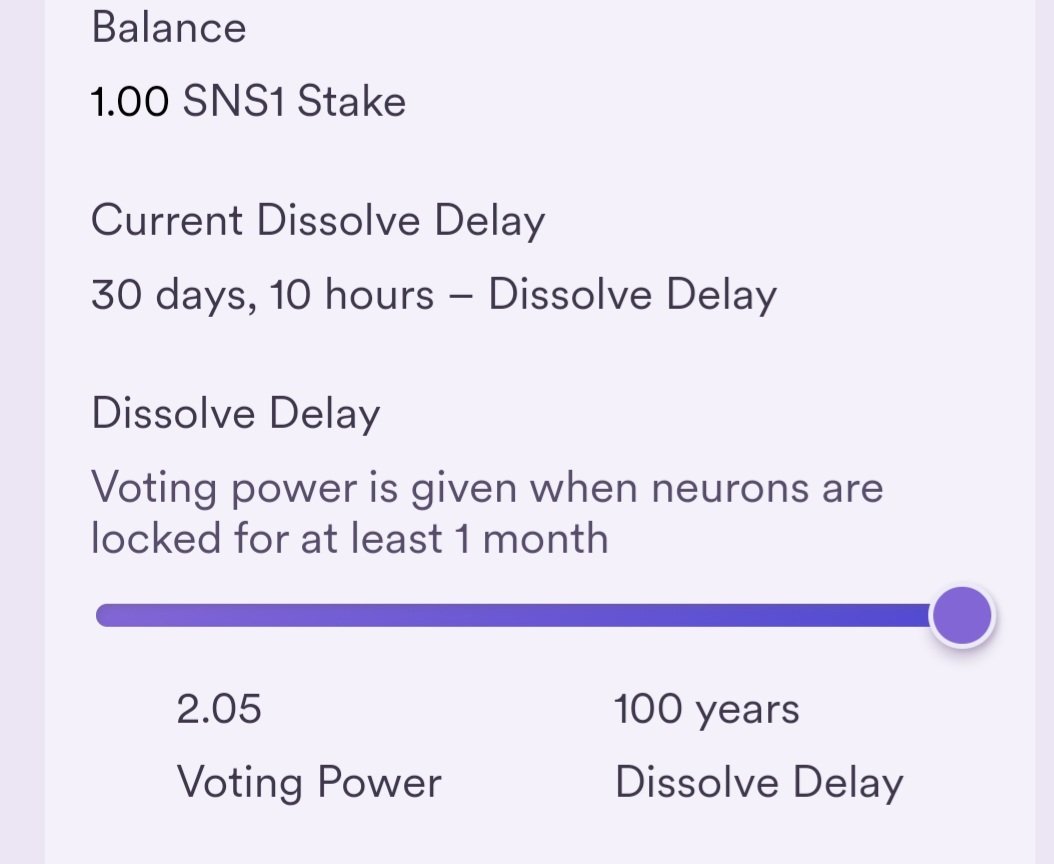Click the word 'Stake' in balance row
Image resolution: width=1054 pixels, height=864 pixels.
[x=352, y=102]
